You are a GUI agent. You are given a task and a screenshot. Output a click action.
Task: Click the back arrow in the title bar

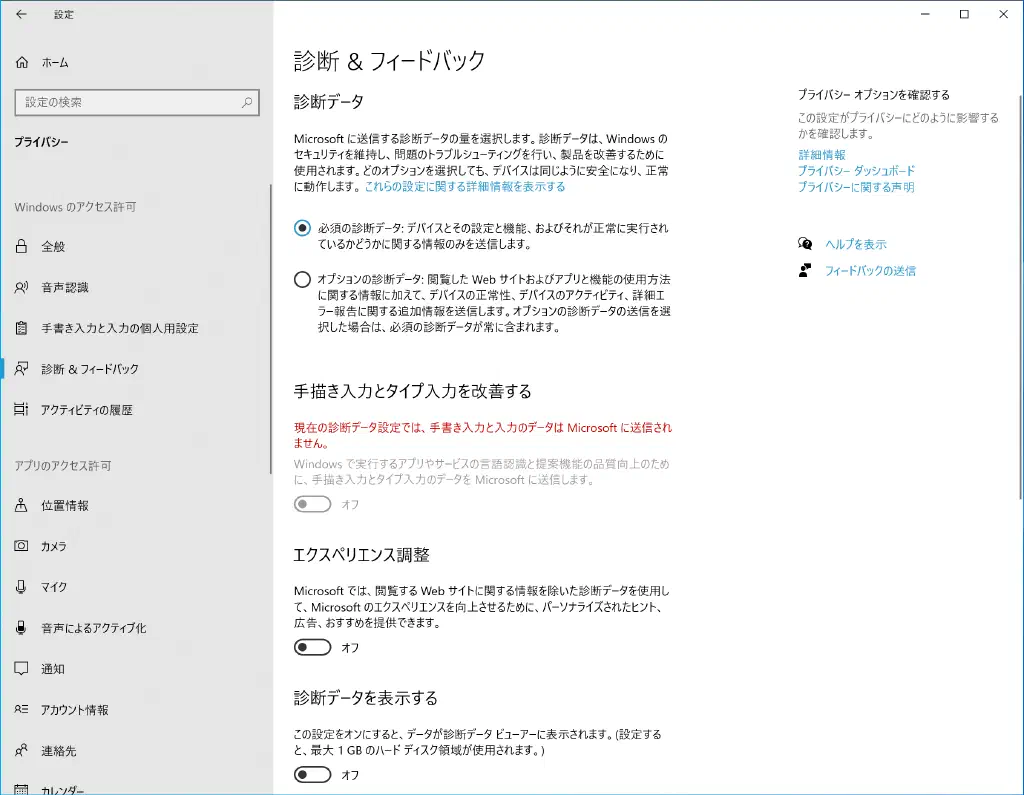(x=21, y=15)
